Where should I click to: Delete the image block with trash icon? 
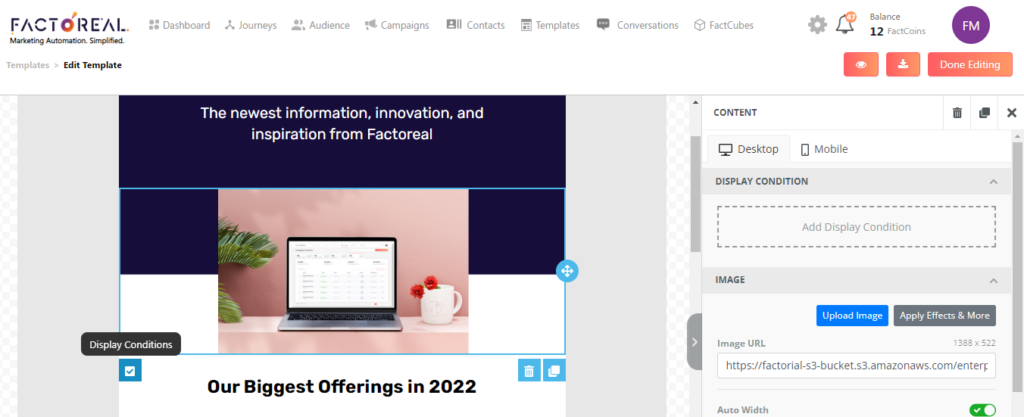coord(529,371)
